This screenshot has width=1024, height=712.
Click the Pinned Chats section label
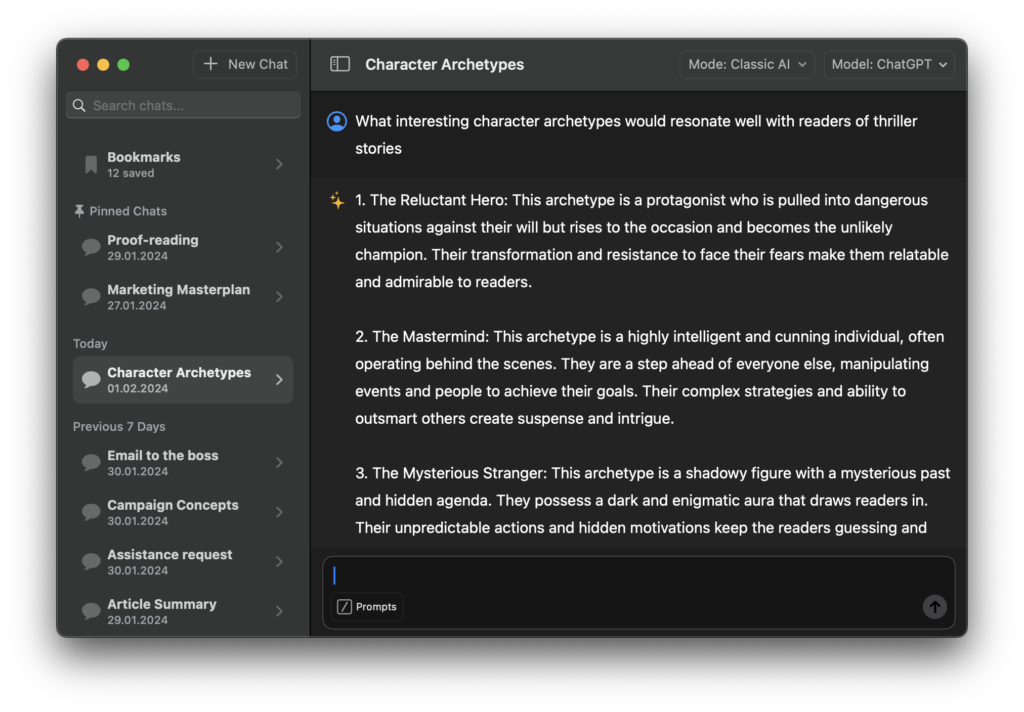(x=128, y=211)
